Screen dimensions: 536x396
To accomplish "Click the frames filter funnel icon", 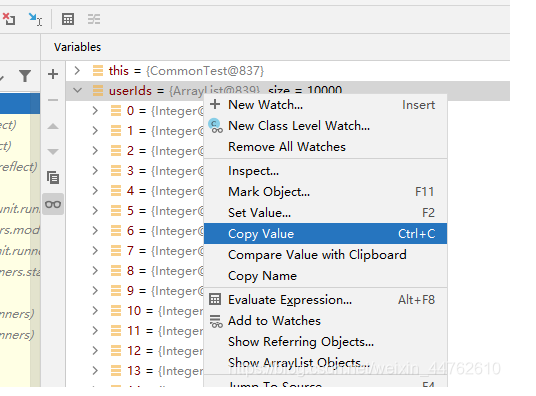I will coord(25,76).
